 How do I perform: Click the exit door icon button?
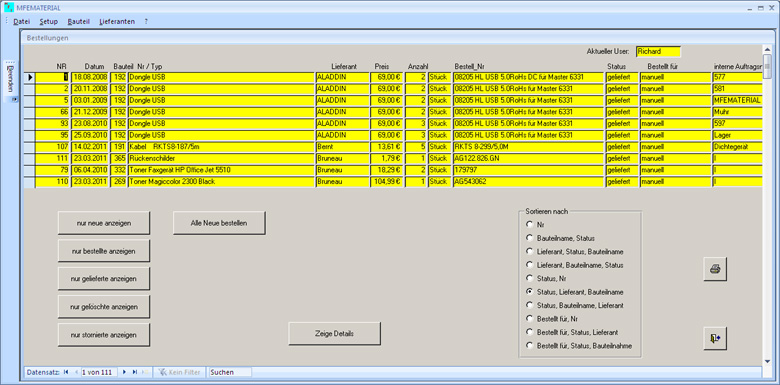pyautogui.click(x=715, y=338)
